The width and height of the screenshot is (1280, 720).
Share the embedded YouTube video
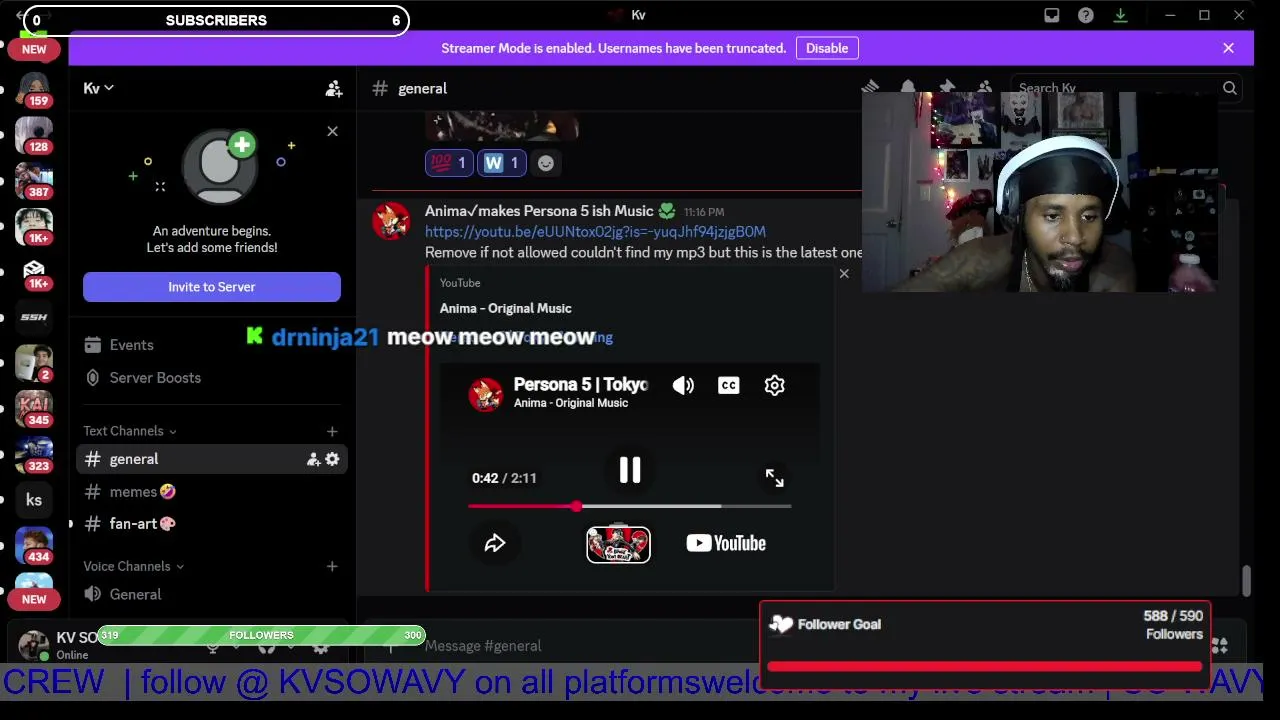(x=495, y=543)
